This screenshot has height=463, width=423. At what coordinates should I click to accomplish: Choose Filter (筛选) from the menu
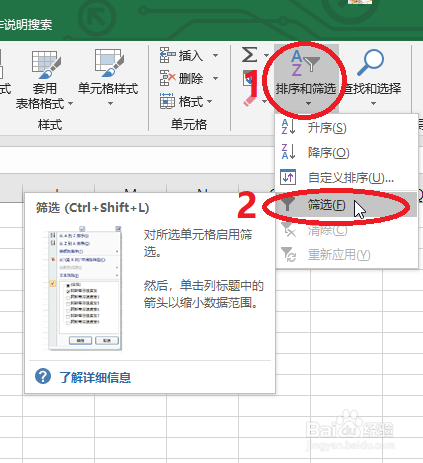(346, 205)
